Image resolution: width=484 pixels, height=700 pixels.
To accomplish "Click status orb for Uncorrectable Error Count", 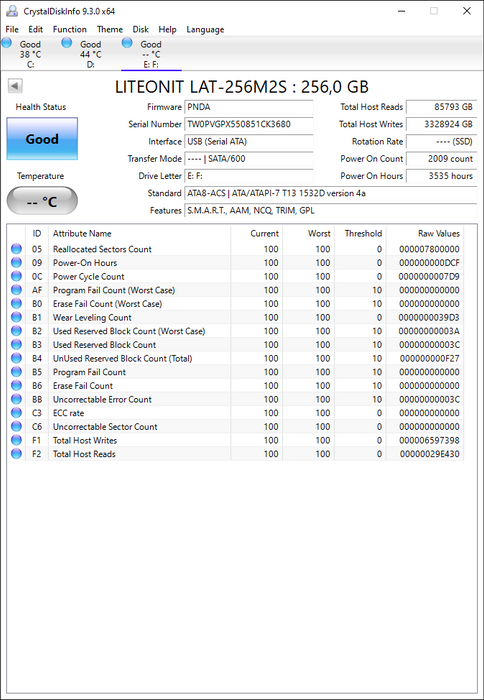I will 17,399.
